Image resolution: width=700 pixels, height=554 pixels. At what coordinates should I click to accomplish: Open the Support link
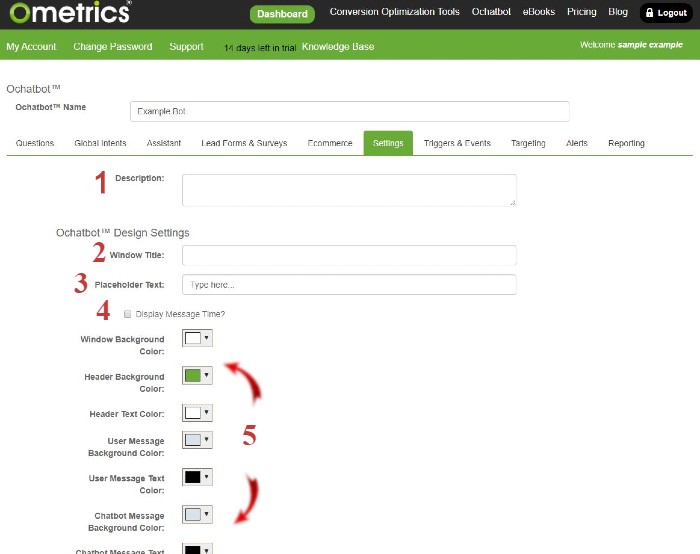click(x=186, y=46)
